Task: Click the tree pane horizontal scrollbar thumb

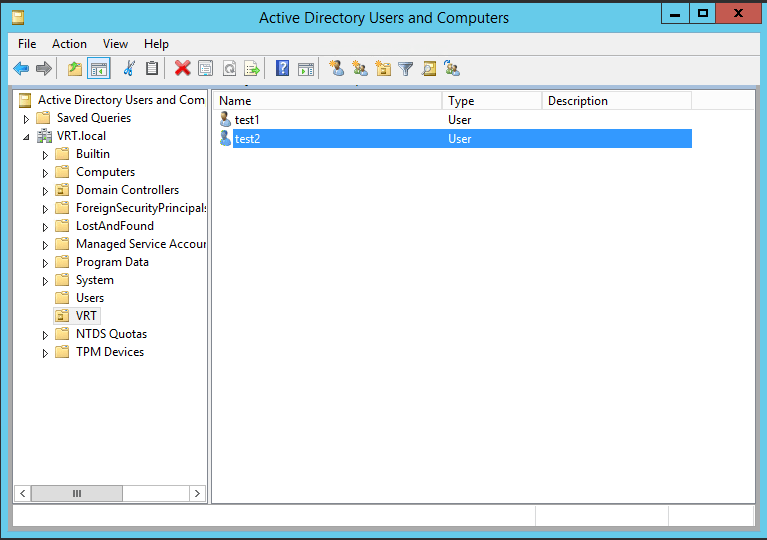Action: point(77,494)
